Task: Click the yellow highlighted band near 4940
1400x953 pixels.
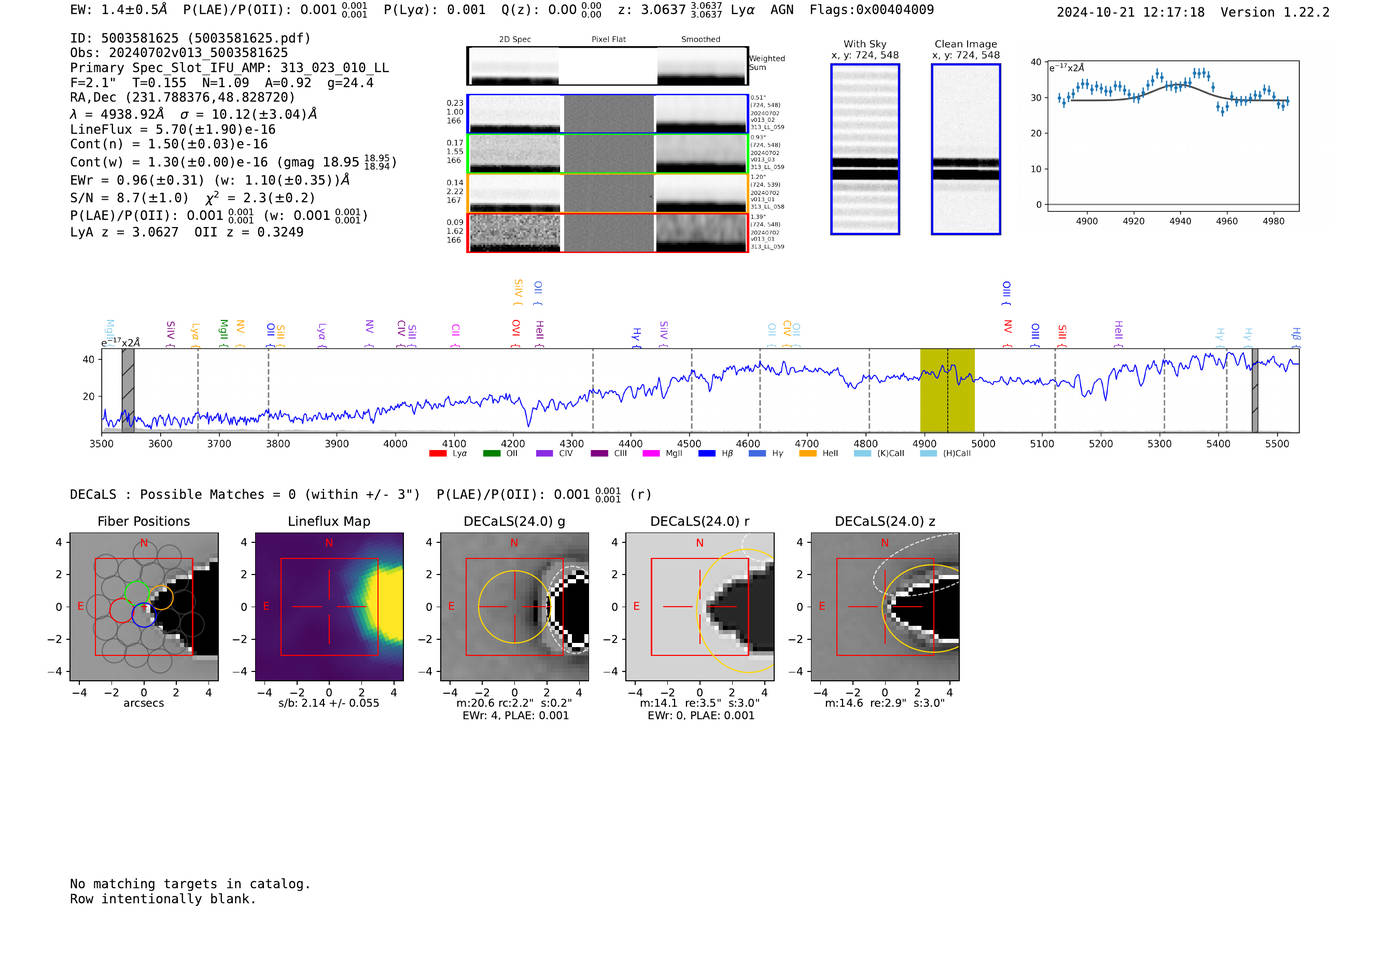Action: pos(947,390)
